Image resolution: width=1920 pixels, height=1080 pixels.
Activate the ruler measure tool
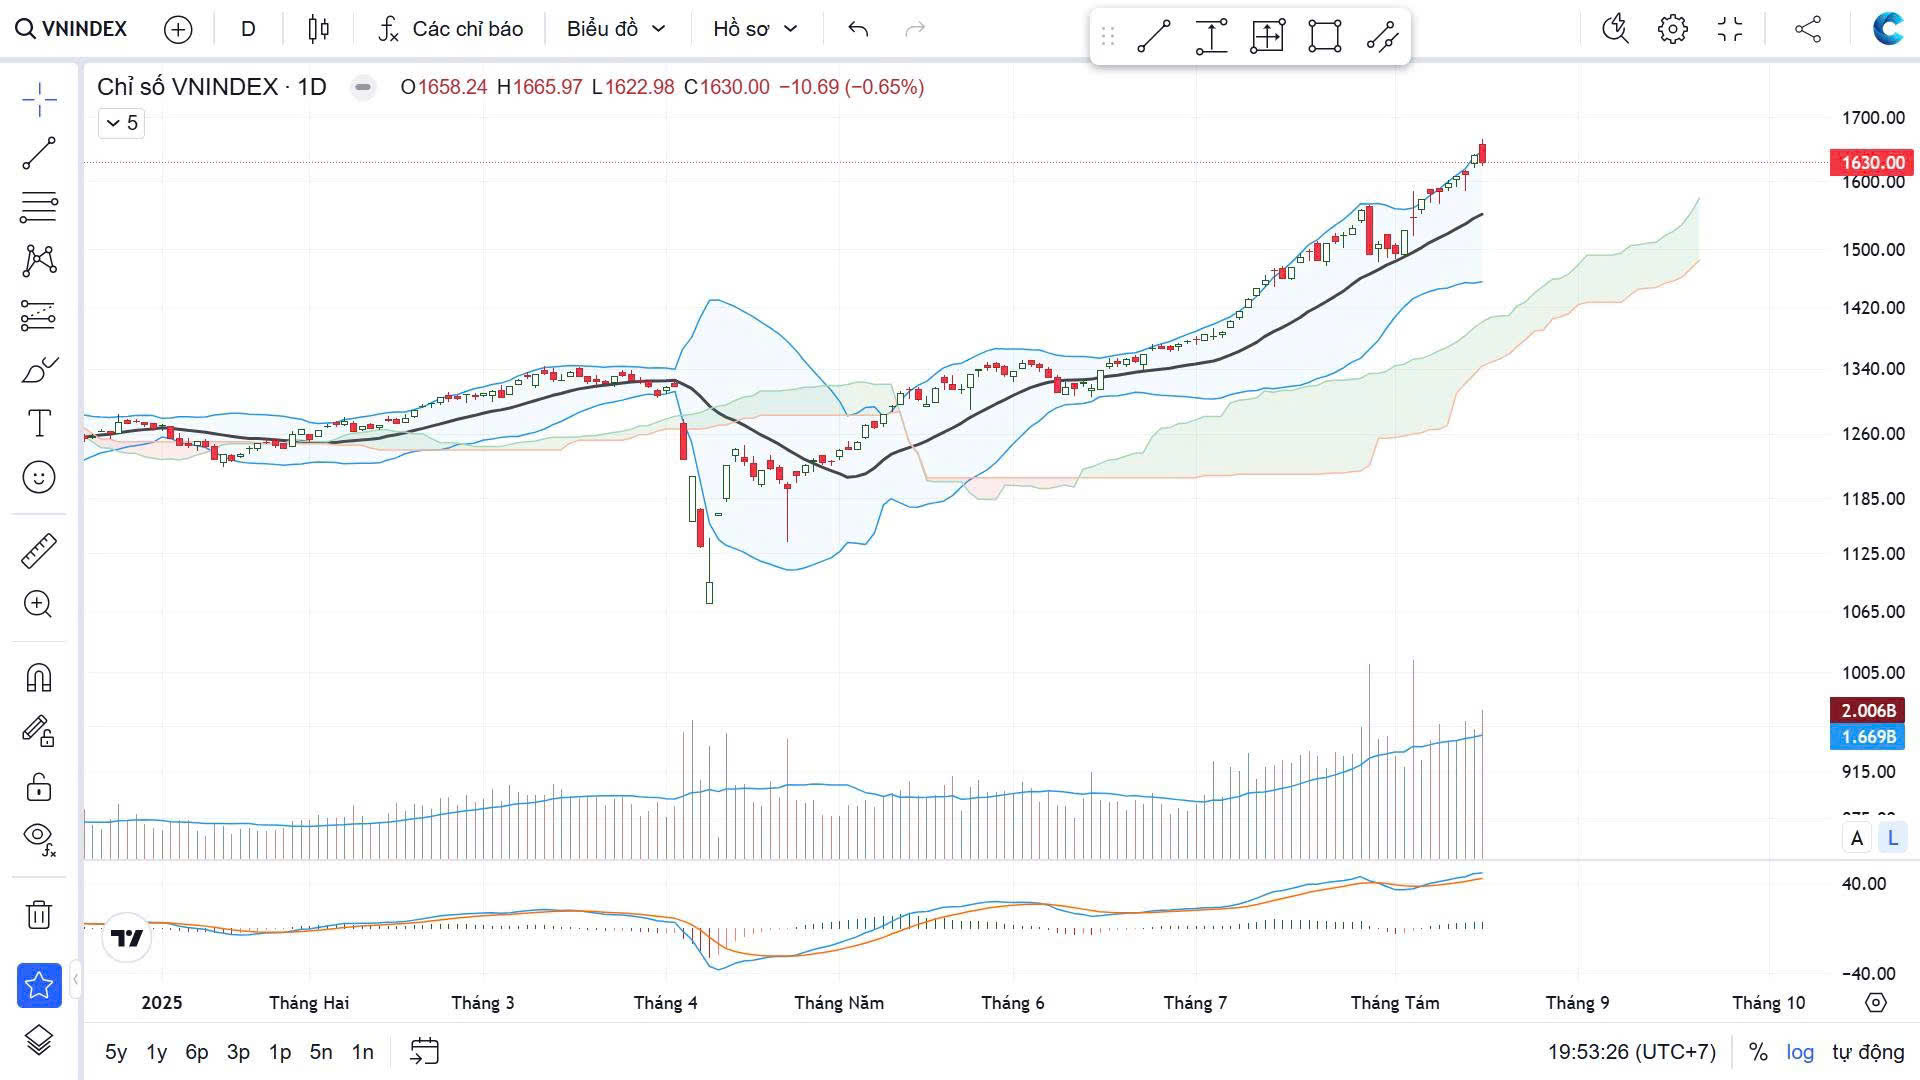[39, 551]
